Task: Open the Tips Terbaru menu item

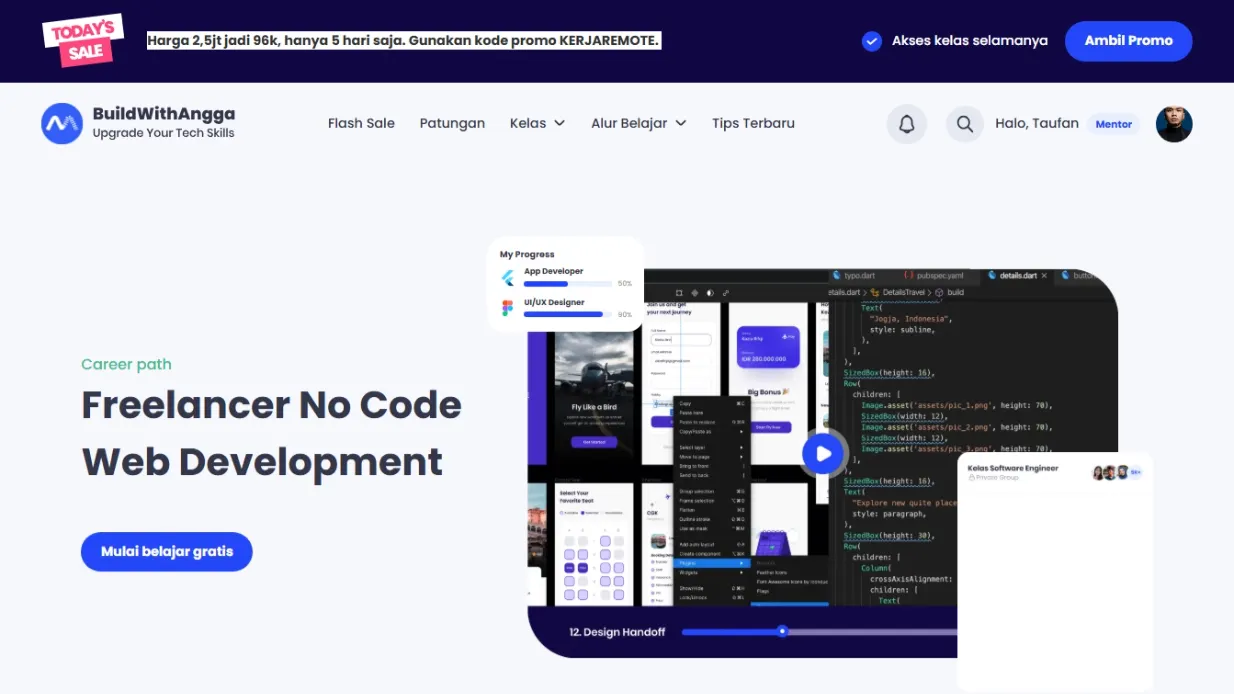Action: (753, 123)
